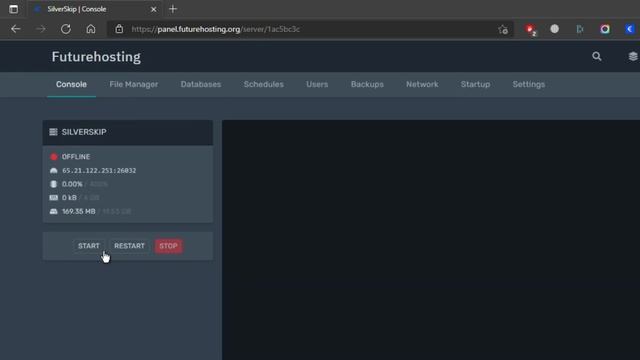Close the SilverSkip Console tab
Screen dimensions: 640x360
[153, 9]
